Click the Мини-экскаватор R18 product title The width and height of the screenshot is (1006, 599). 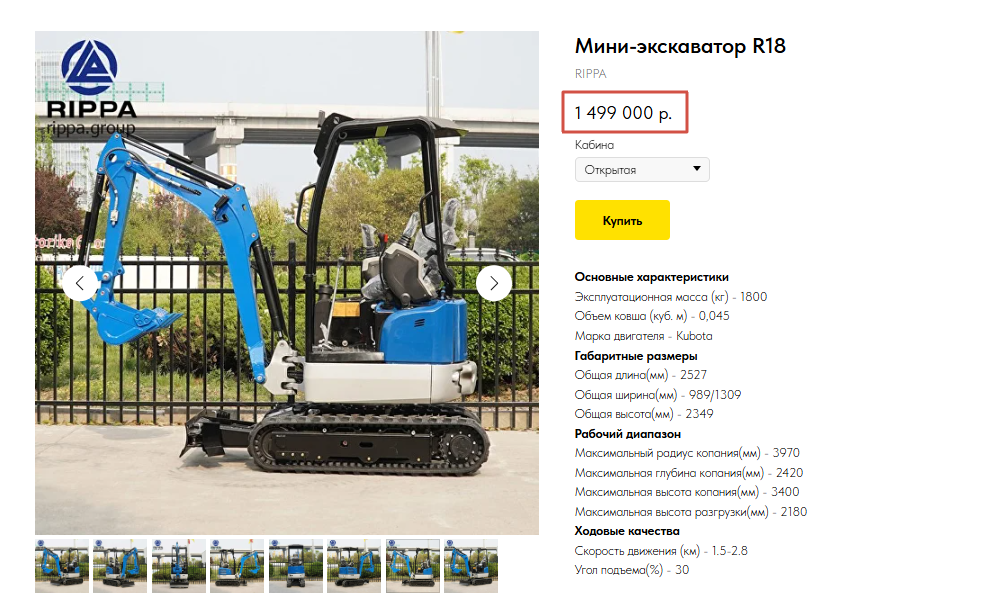pyautogui.click(x=680, y=46)
